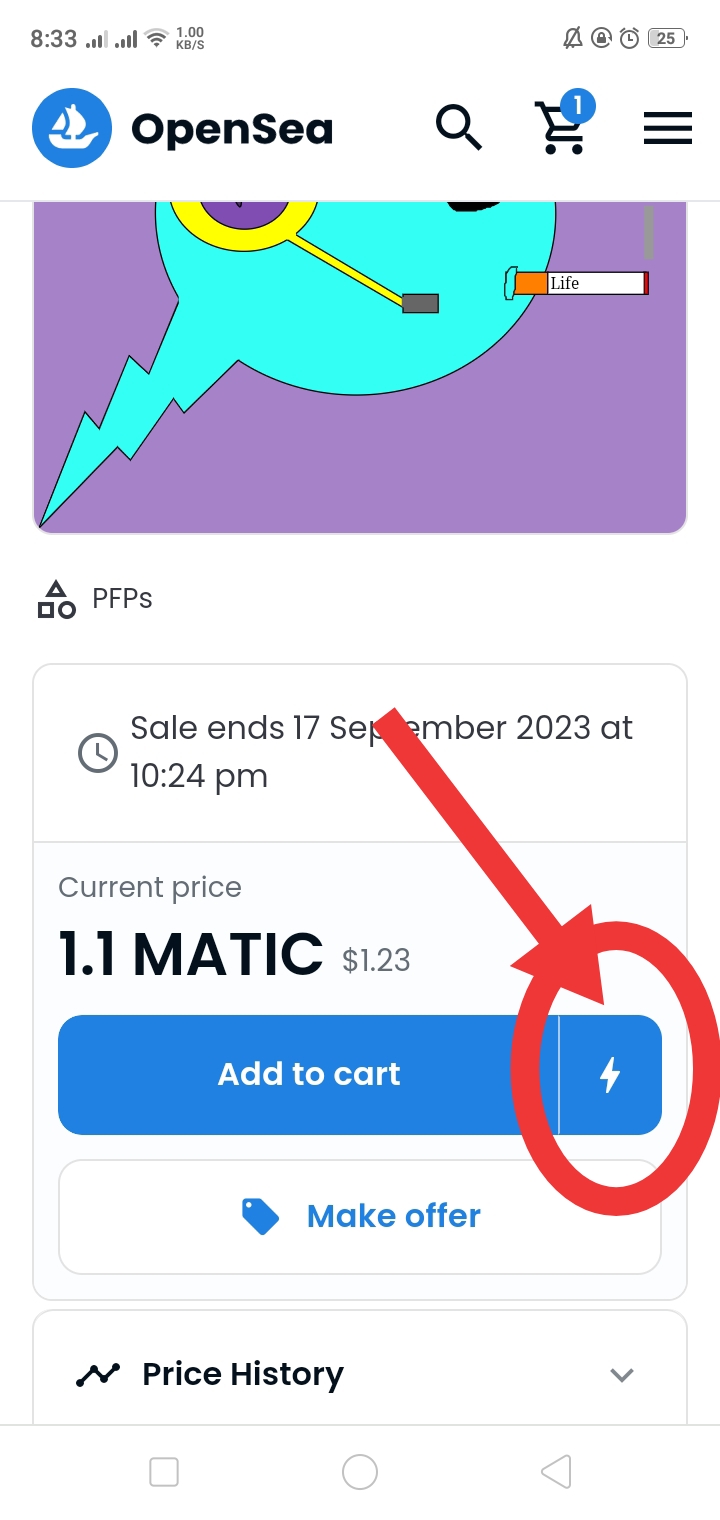Tap the Android home circle button
Screen dimensions: 720x1520
(360, 1472)
